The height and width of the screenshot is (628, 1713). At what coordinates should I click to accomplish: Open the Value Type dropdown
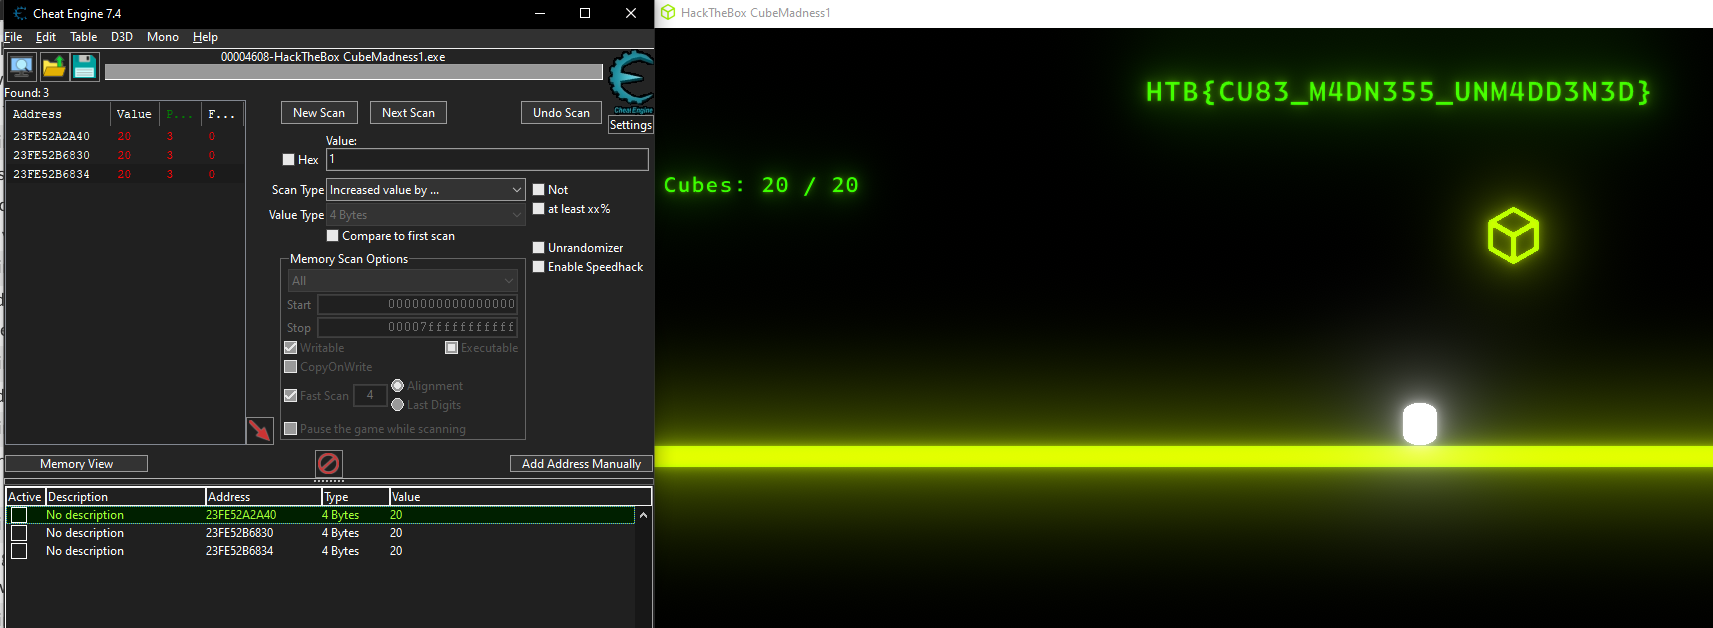(x=426, y=215)
